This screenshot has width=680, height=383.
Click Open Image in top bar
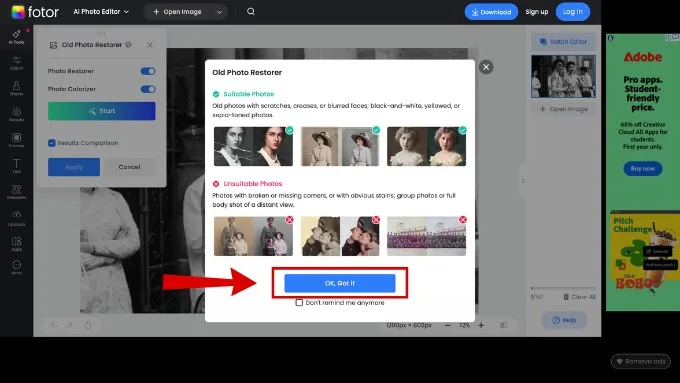(x=177, y=12)
